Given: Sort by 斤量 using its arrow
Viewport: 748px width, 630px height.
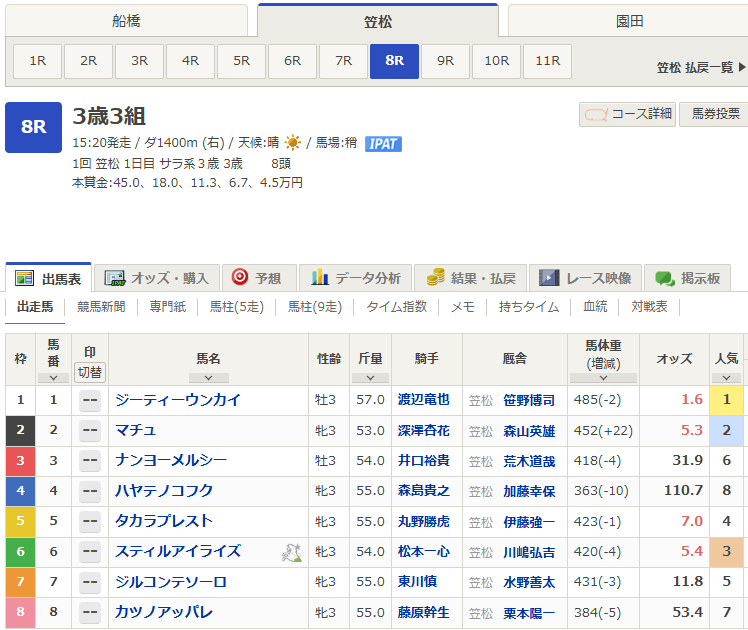Looking at the screenshot, I should pos(370,378).
